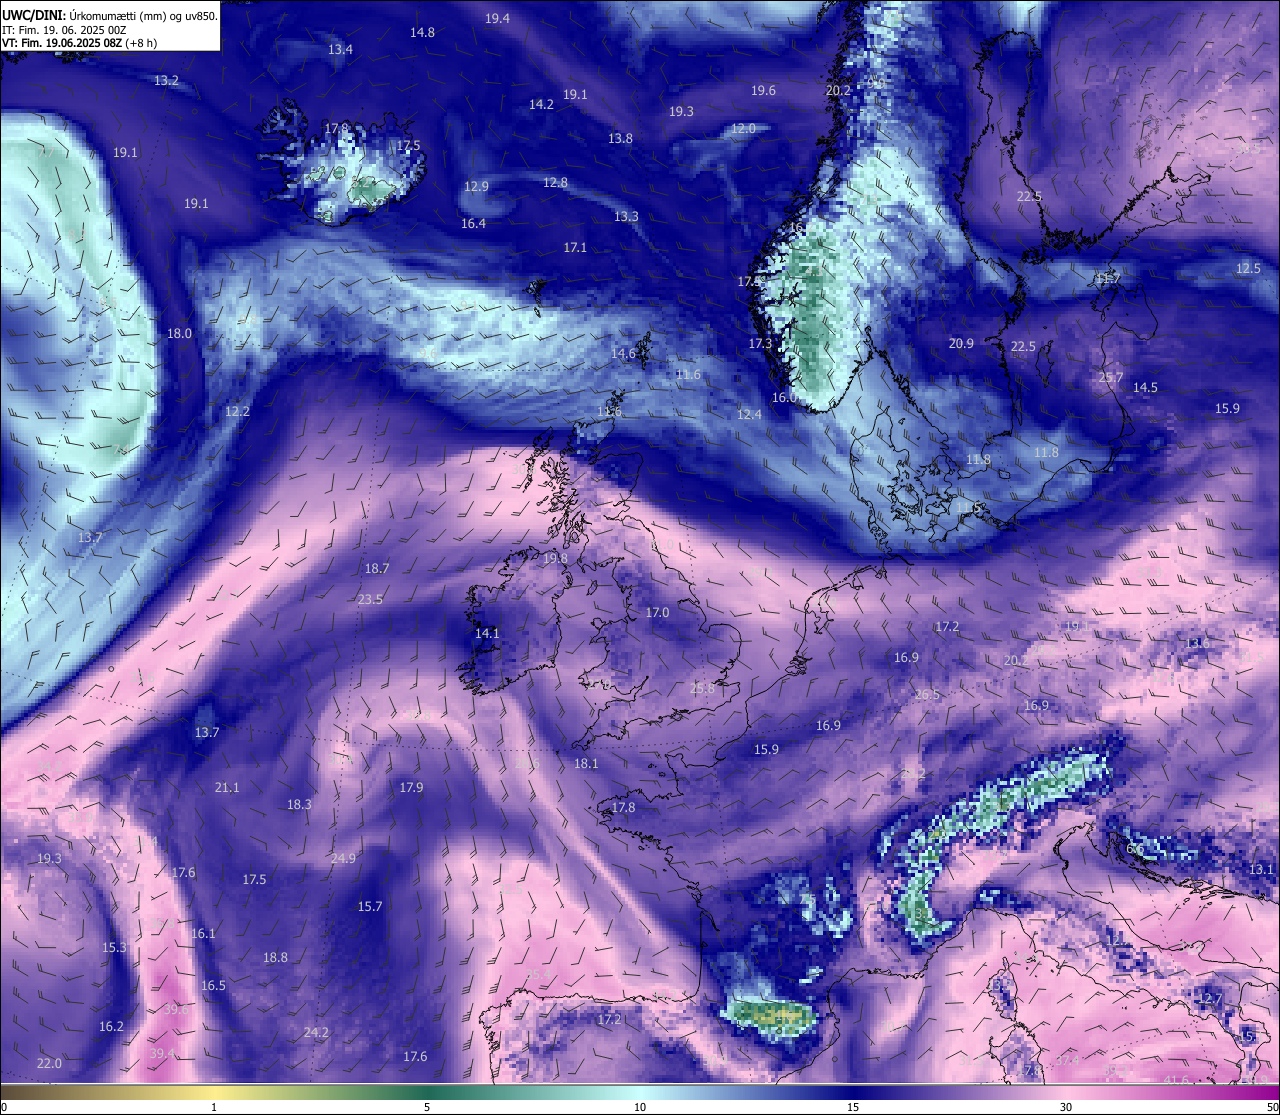1280x1115 pixels.
Task: Click the 14.2 map value
Action: 541,105
